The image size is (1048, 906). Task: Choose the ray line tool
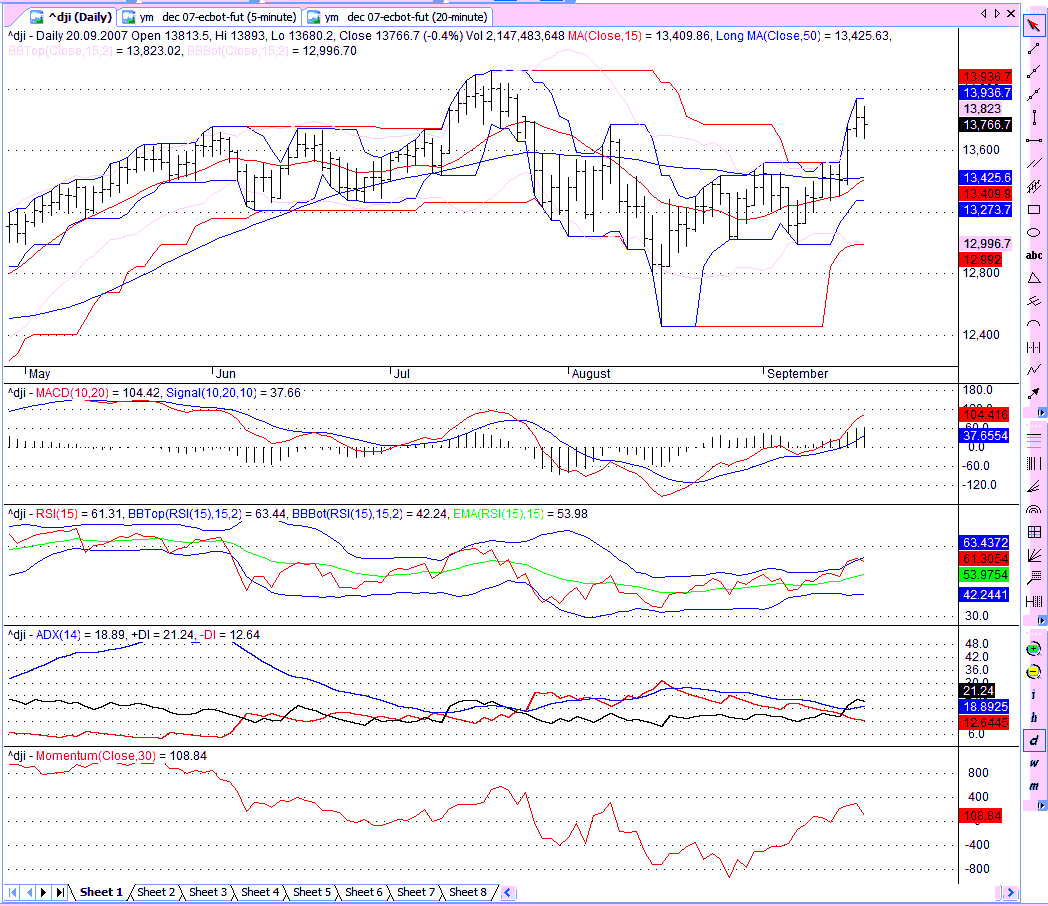1034,71
